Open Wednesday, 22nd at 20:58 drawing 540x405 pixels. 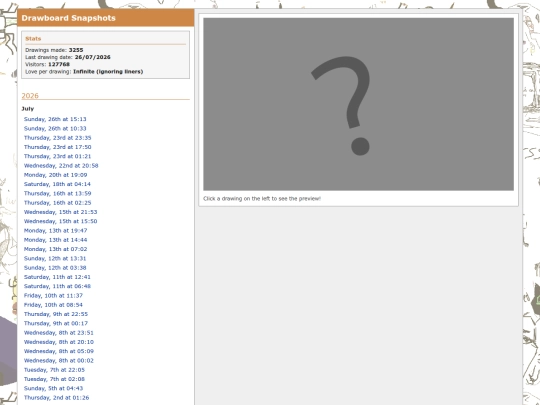(61, 166)
